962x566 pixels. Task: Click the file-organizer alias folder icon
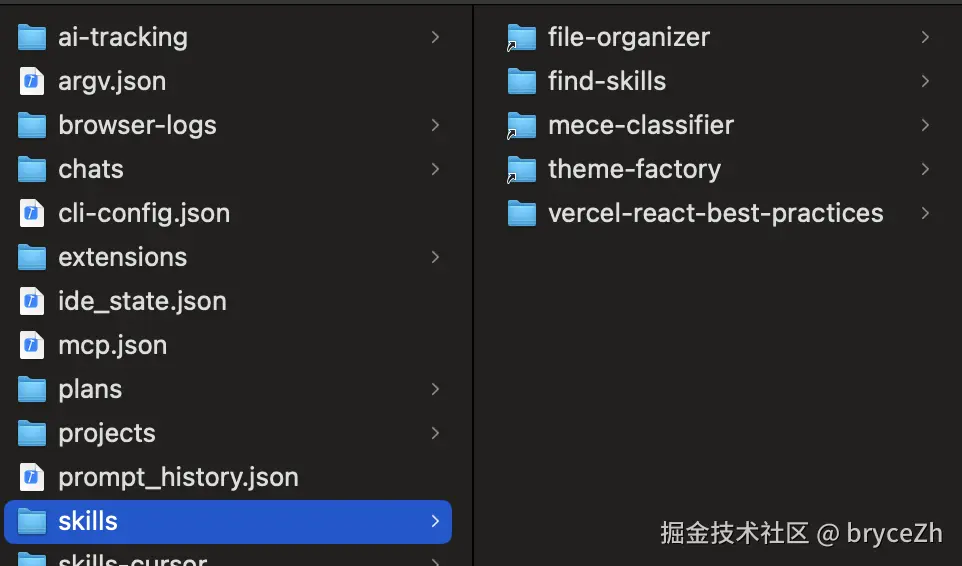pos(521,38)
